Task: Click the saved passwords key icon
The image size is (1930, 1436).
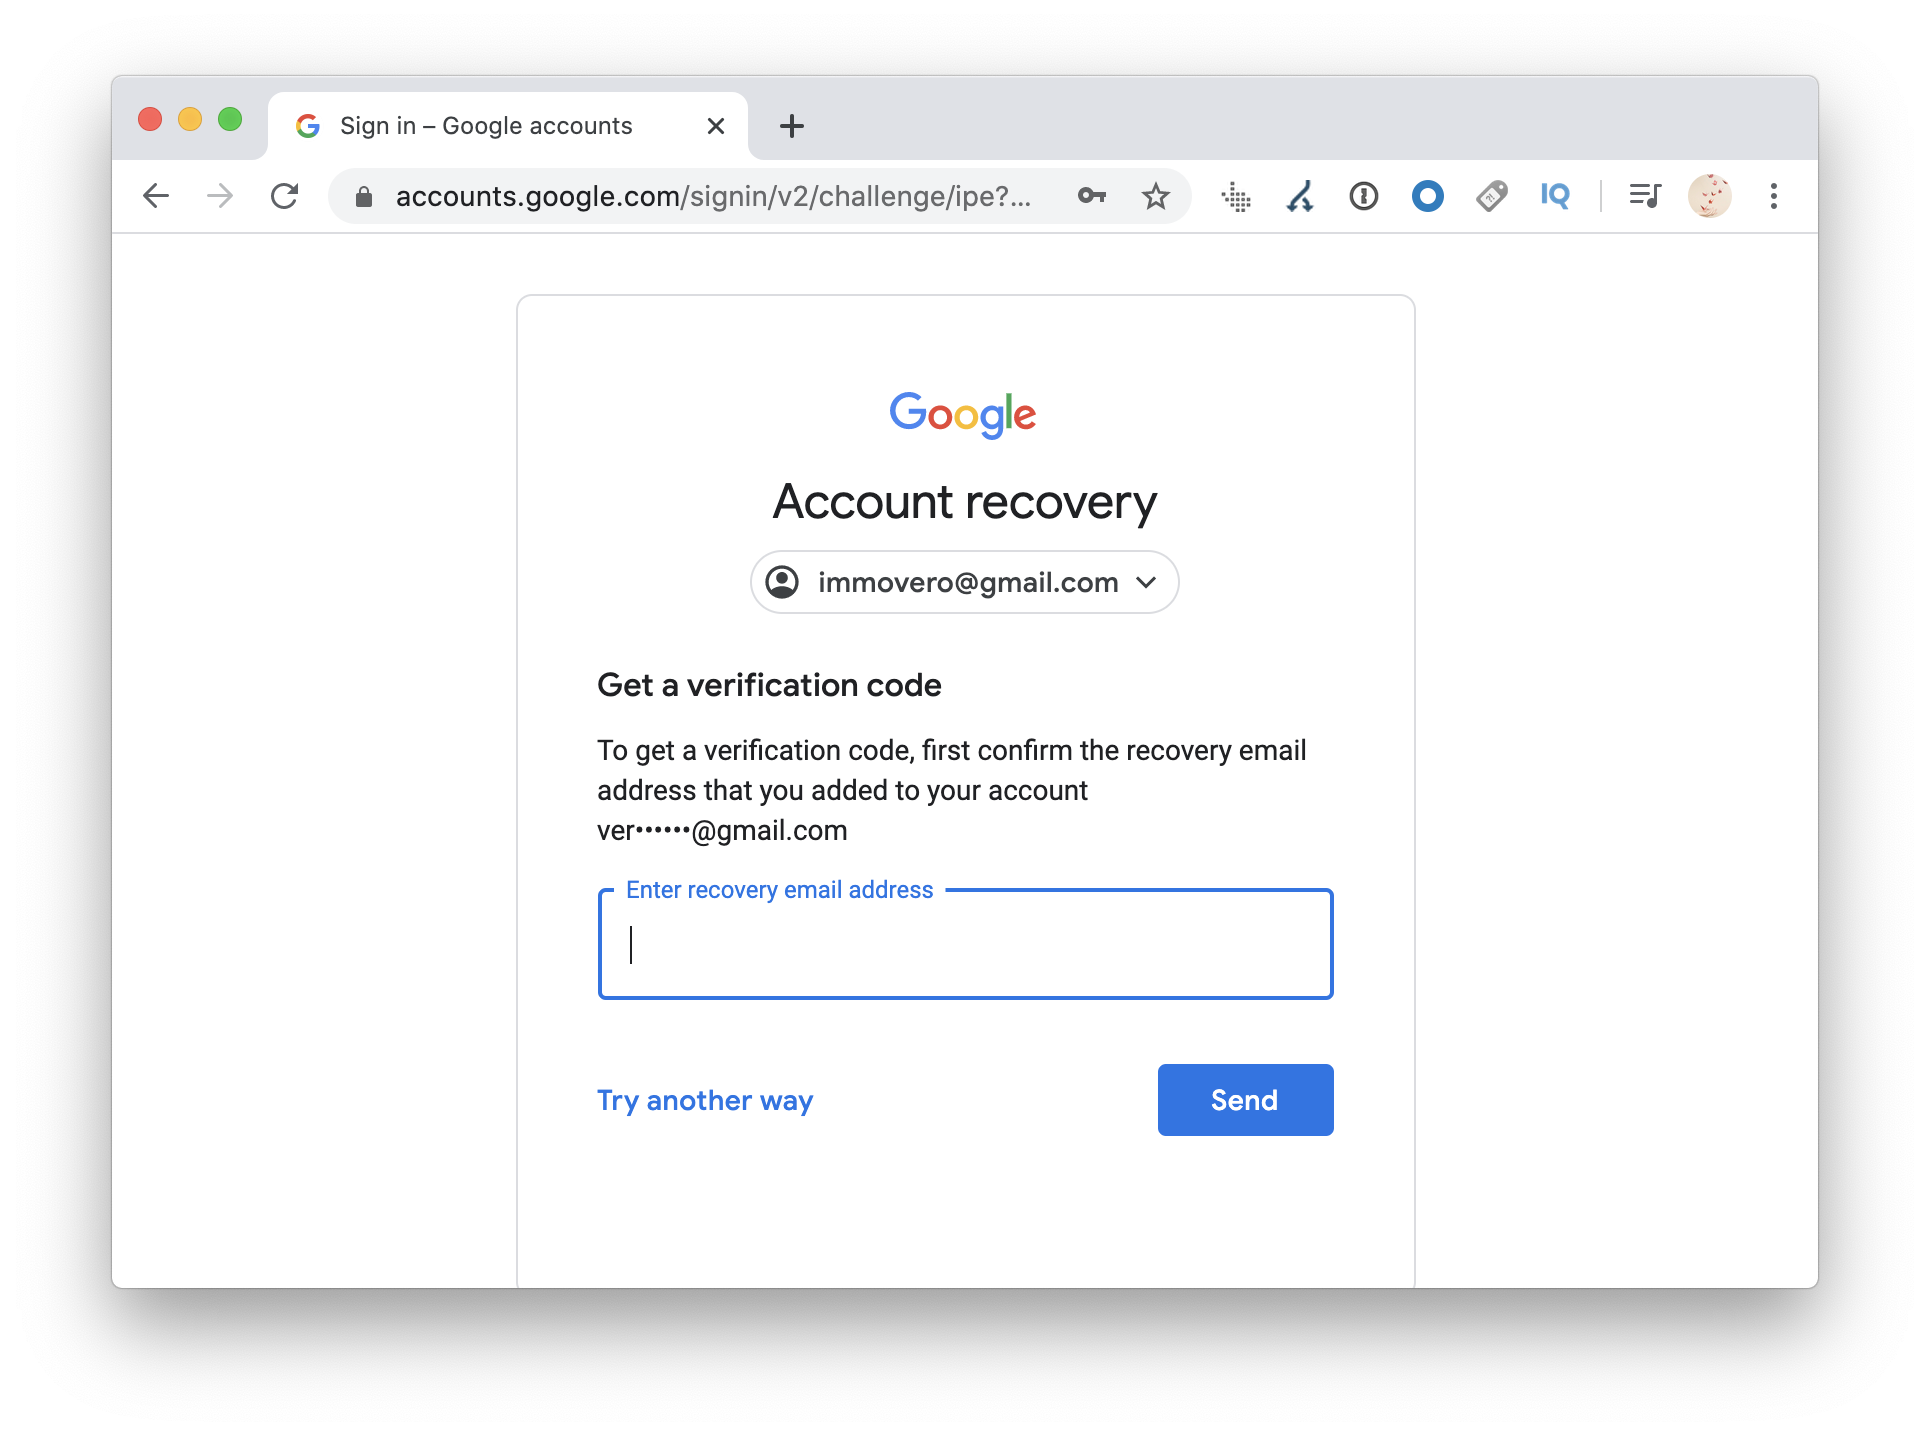Action: pyautogui.click(x=1092, y=195)
